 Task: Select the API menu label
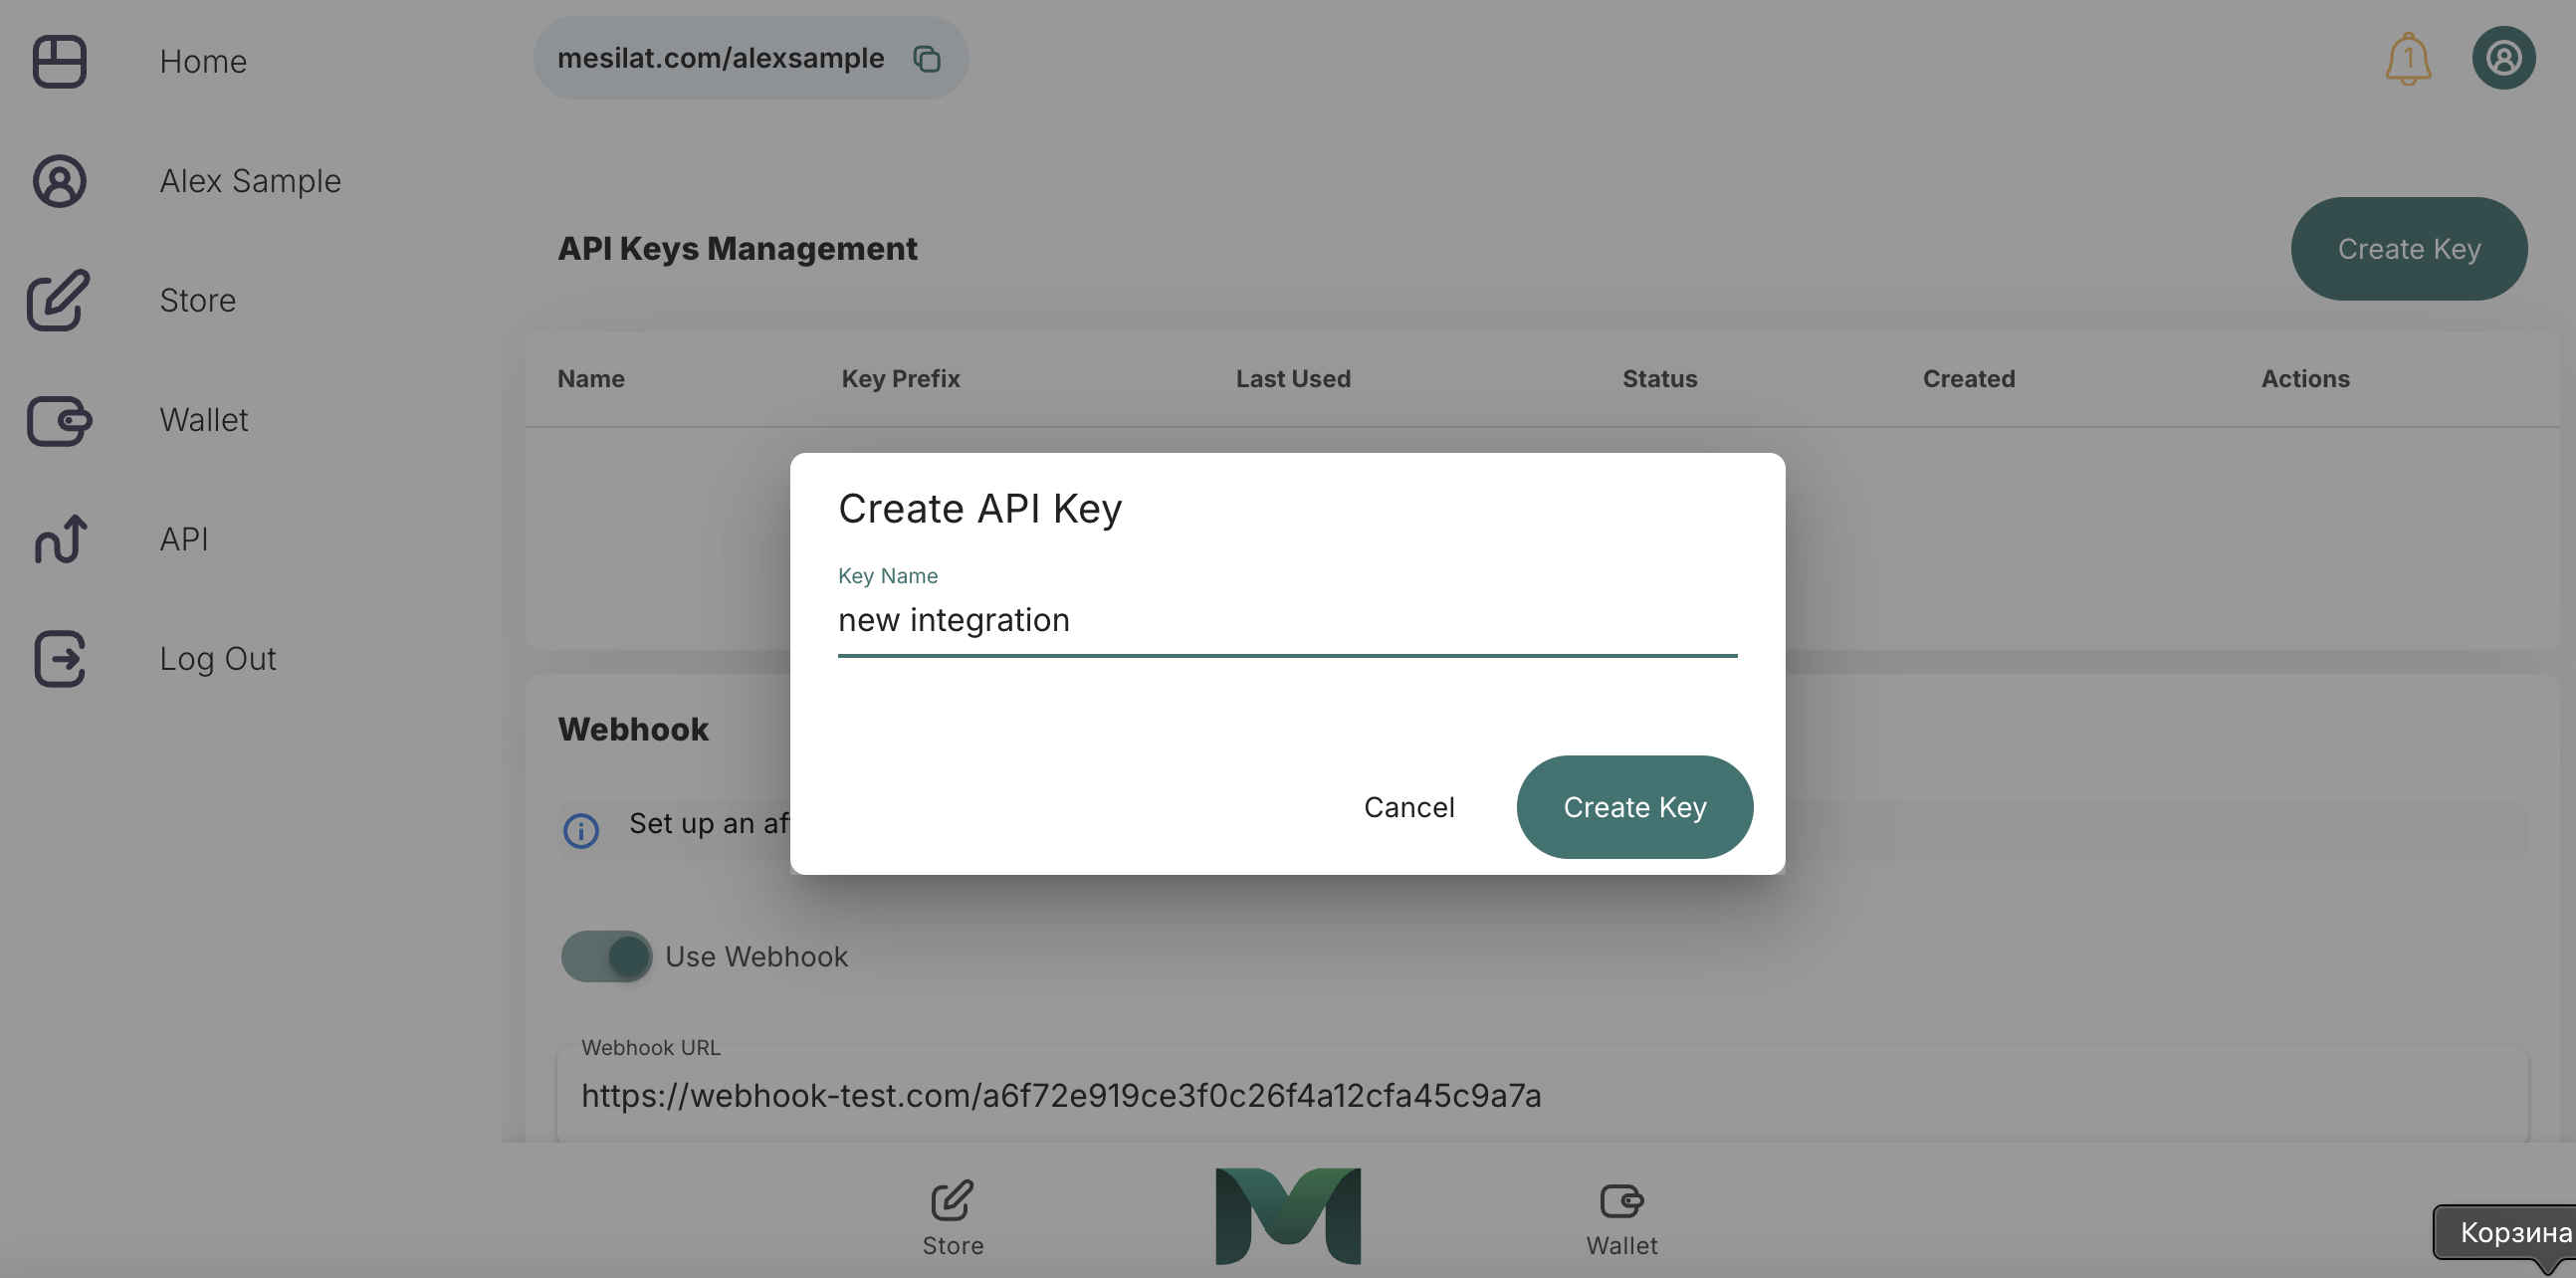pos(184,539)
